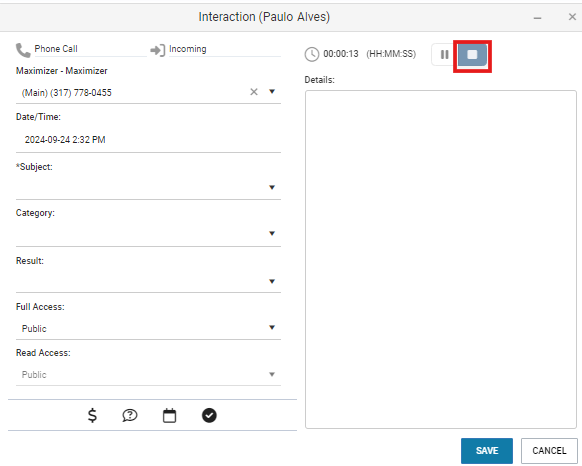Click inside the Details text area
582x466 pixels.
tap(441, 259)
